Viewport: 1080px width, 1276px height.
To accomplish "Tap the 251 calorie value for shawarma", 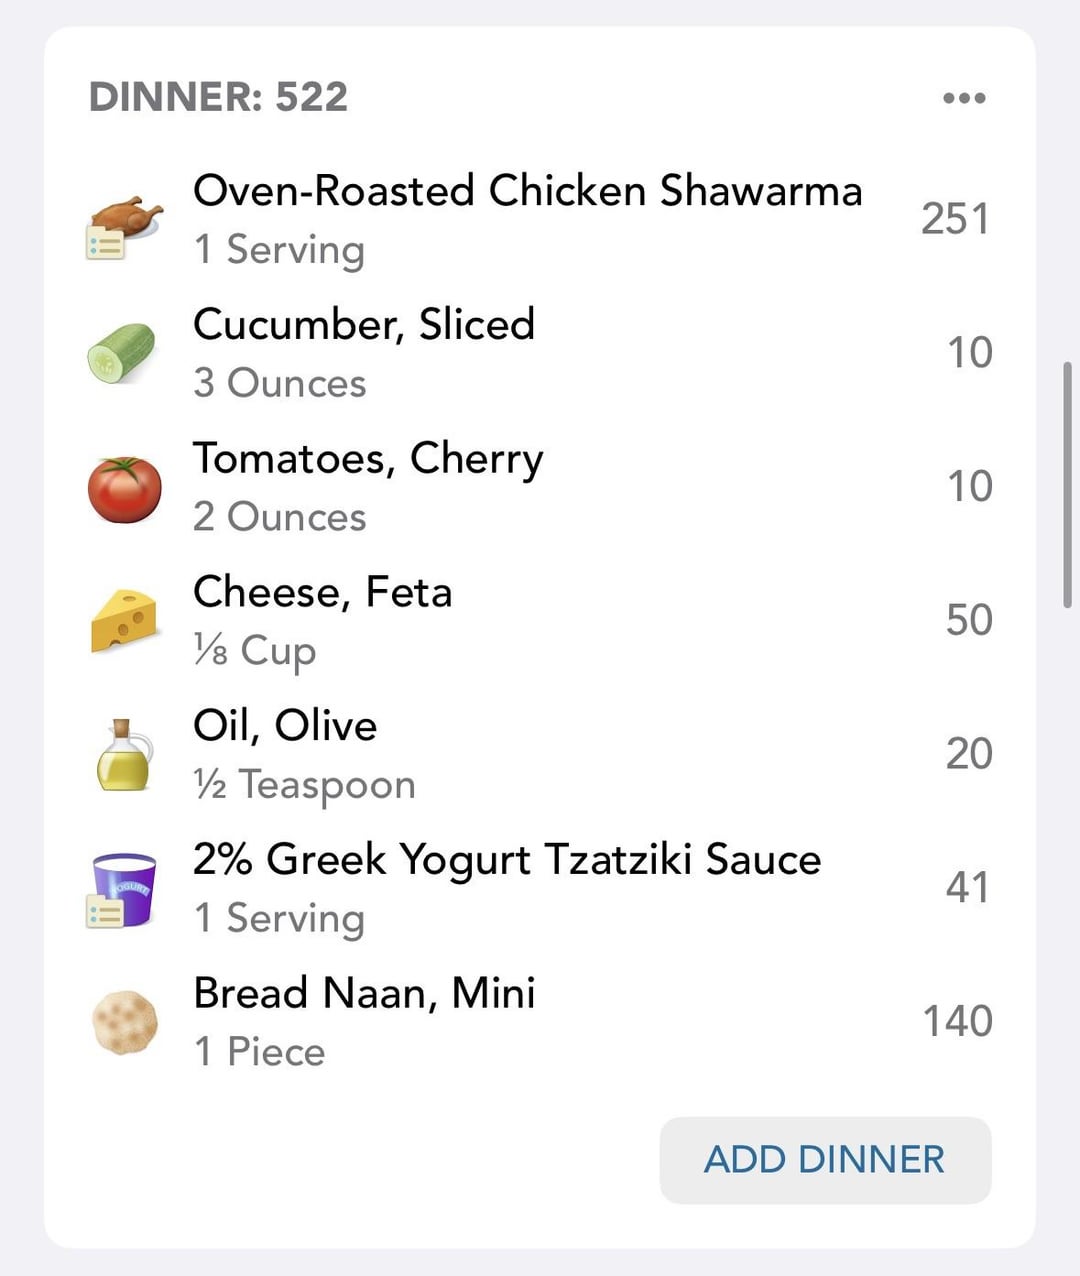I will pyautogui.click(x=955, y=219).
